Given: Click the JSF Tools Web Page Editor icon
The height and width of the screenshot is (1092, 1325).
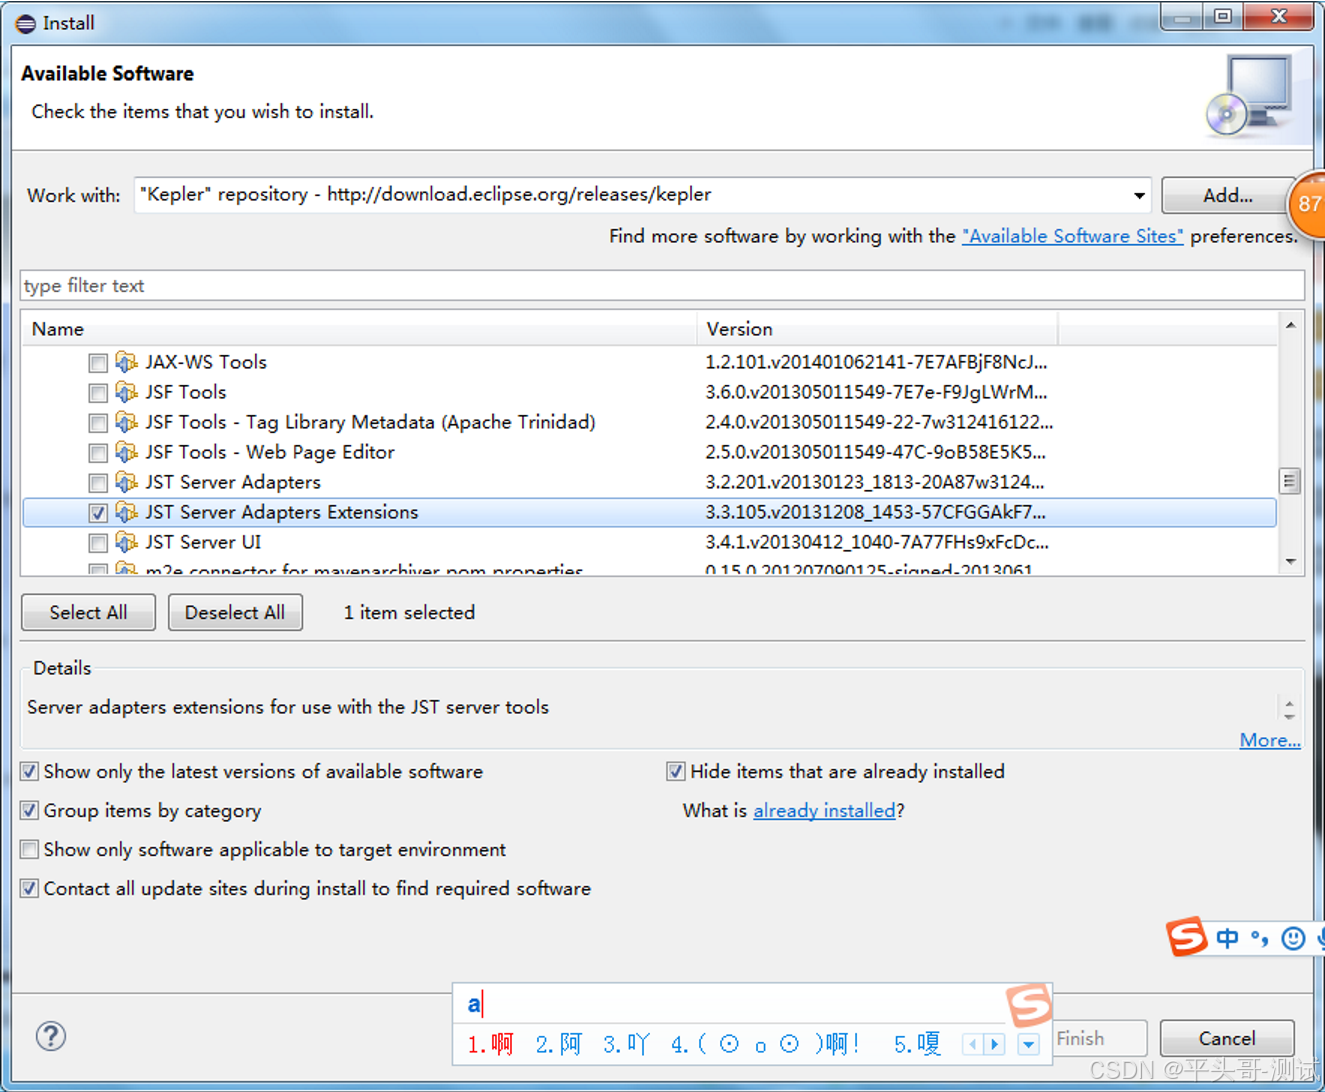Looking at the screenshot, I should 126,452.
